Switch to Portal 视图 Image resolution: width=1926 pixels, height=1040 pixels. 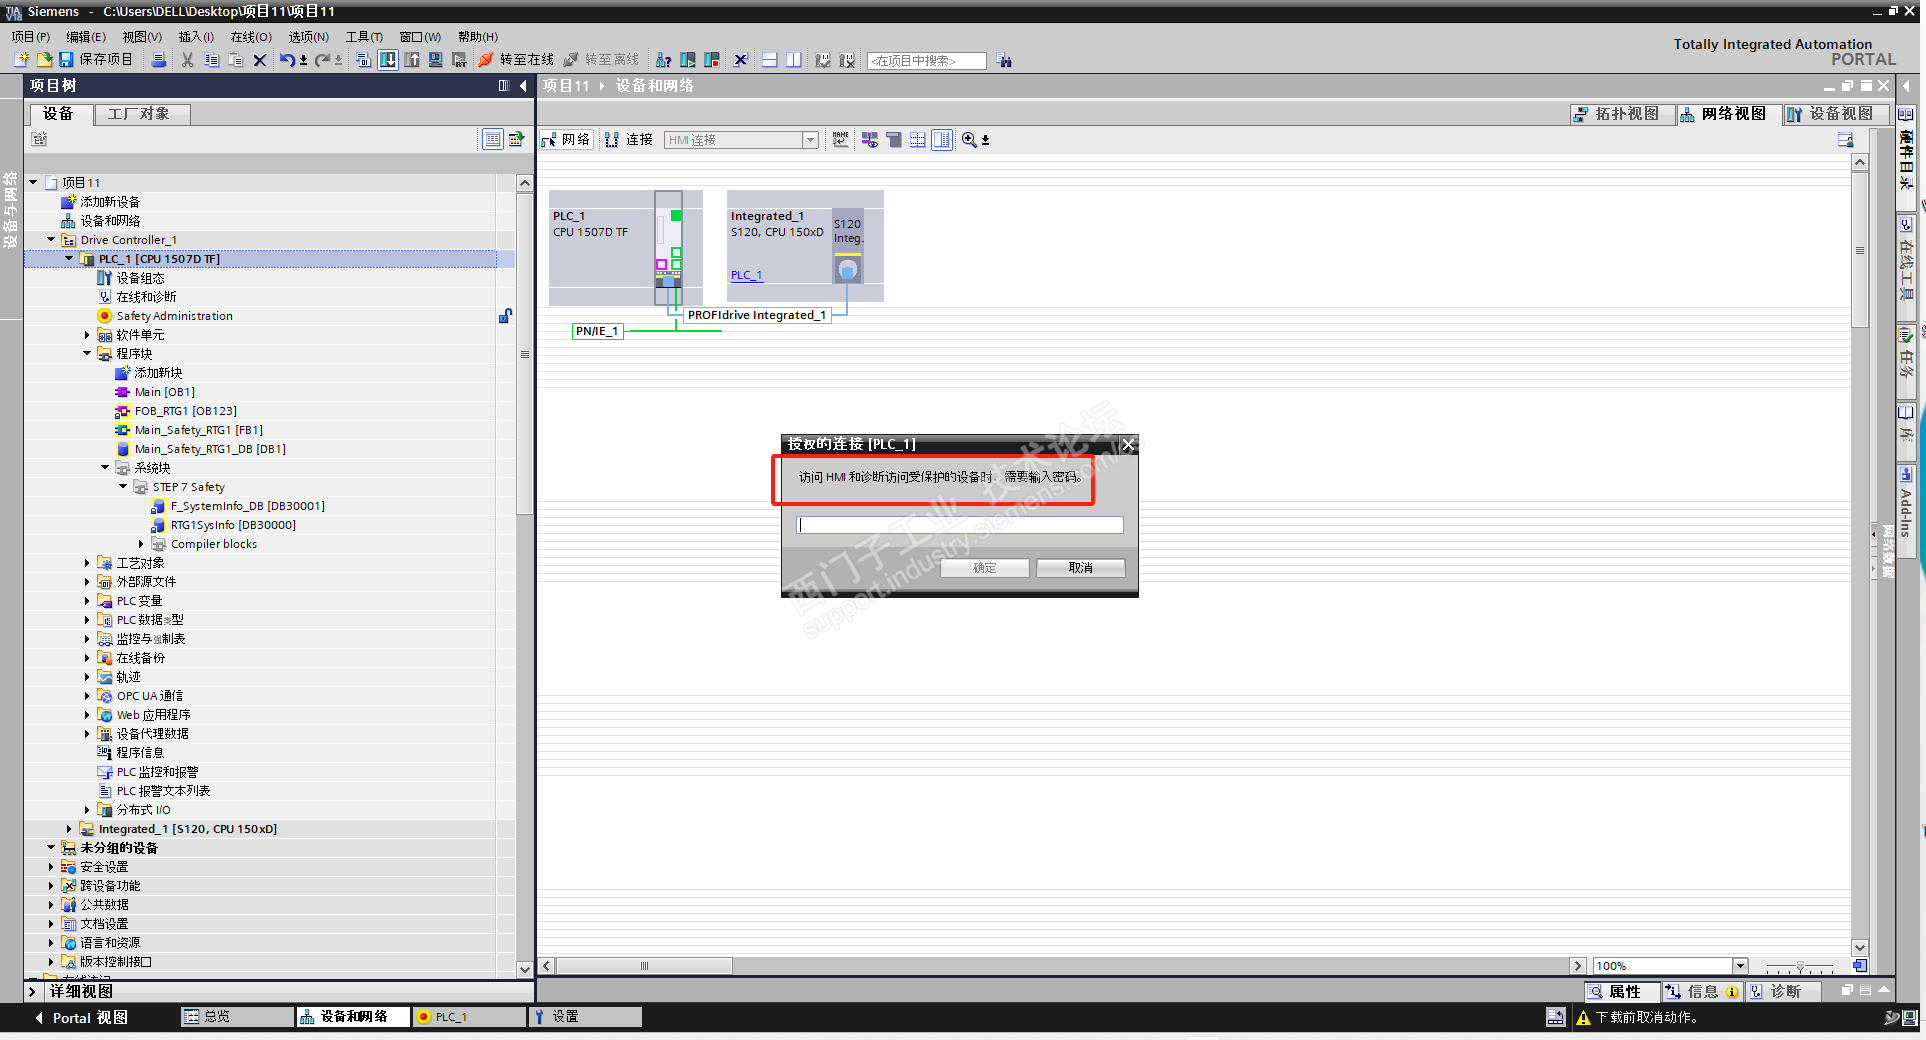(x=81, y=1018)
